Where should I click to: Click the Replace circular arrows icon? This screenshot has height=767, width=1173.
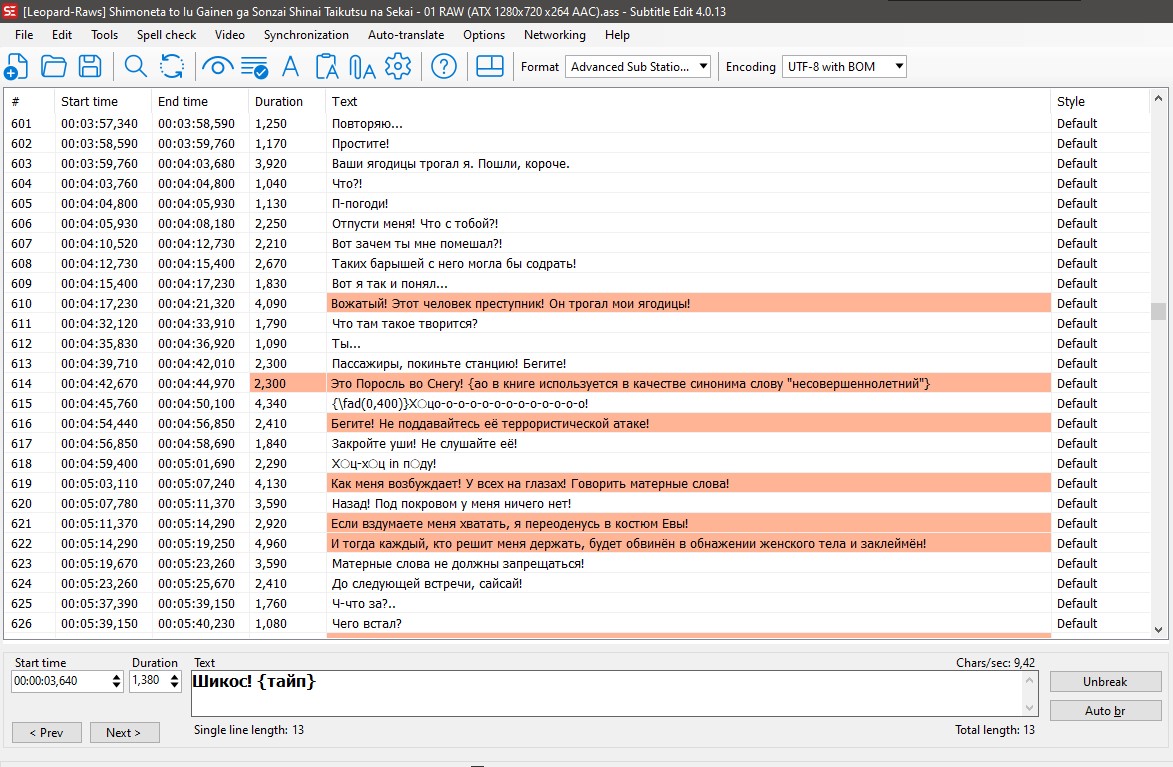(x=172, y=67)
